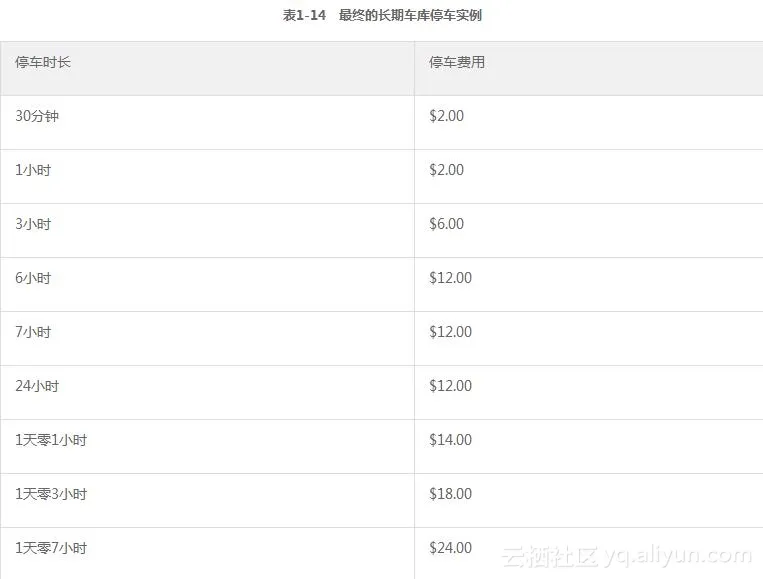Select the 30分钟 duration cell
Image resolution: width=763 pixels, height=579 pixels.
tap(37, 116)
